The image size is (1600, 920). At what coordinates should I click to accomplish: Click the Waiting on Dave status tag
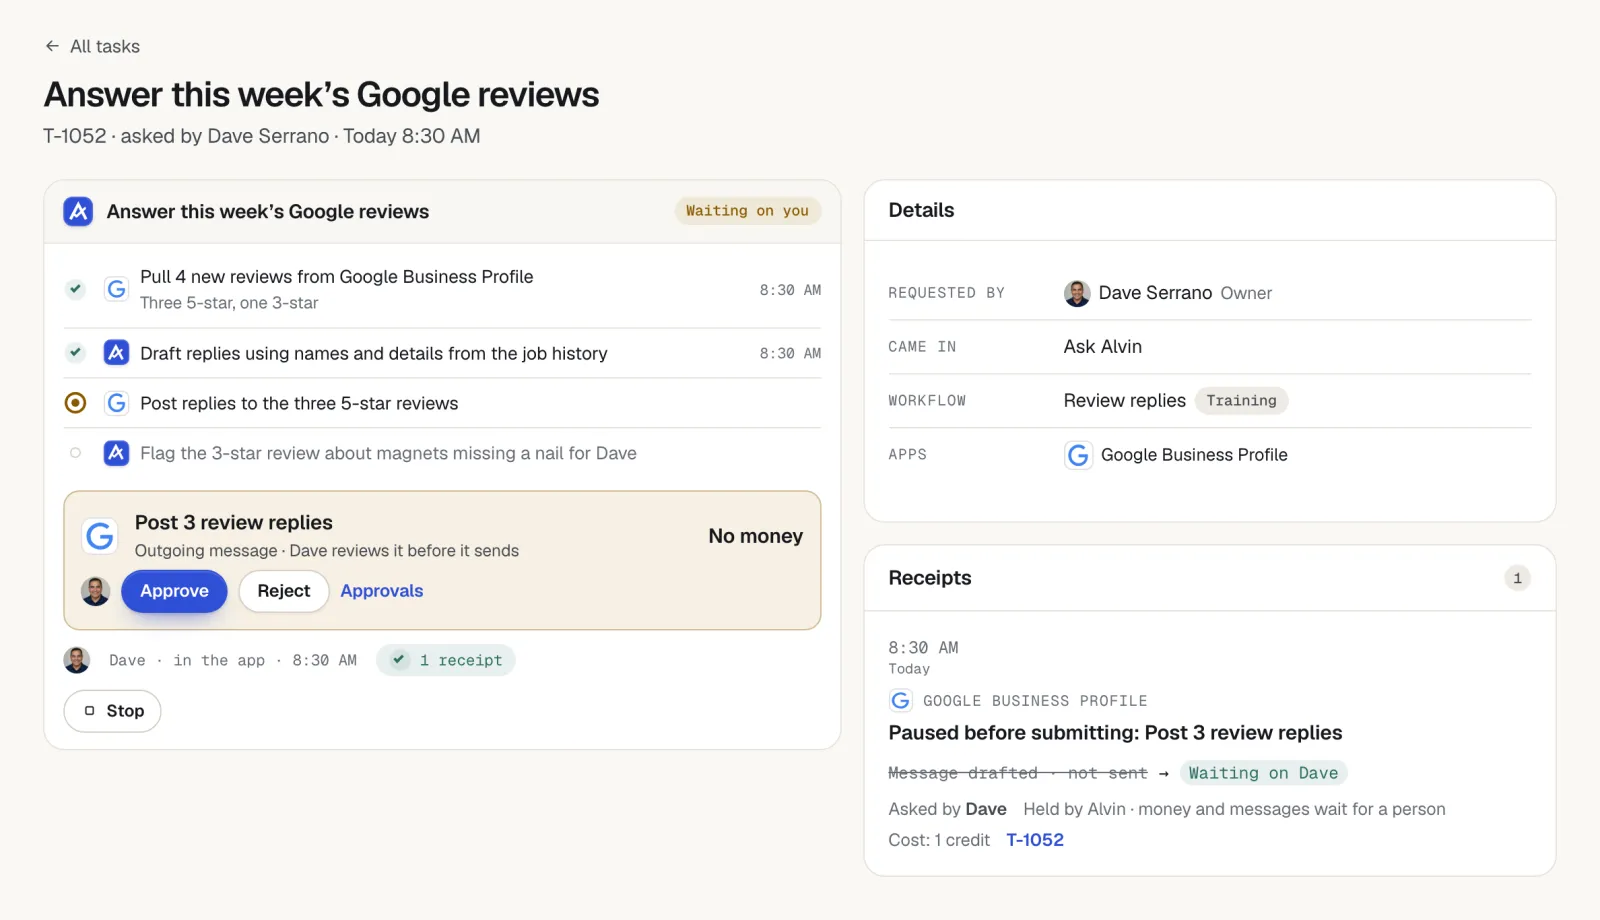1263,773
